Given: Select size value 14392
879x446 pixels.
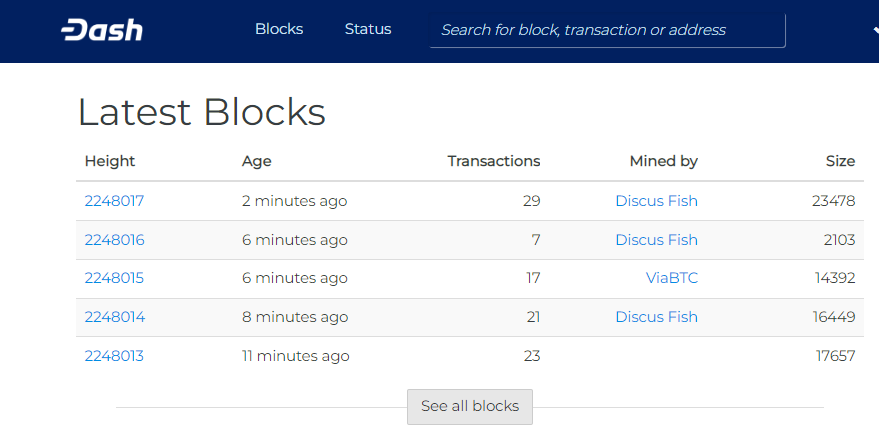Looking at the screenshot, I should [x=835, y=278].
